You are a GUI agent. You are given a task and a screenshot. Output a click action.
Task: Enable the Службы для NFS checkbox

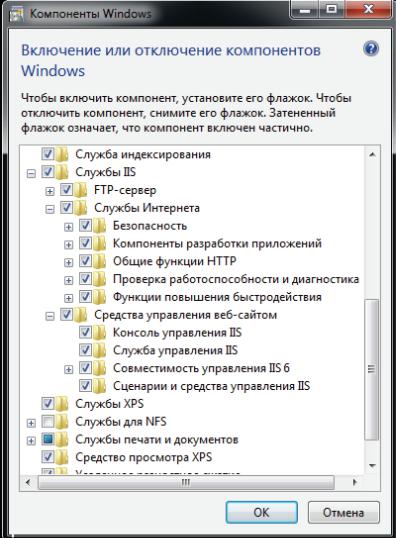tap(48, 421)
